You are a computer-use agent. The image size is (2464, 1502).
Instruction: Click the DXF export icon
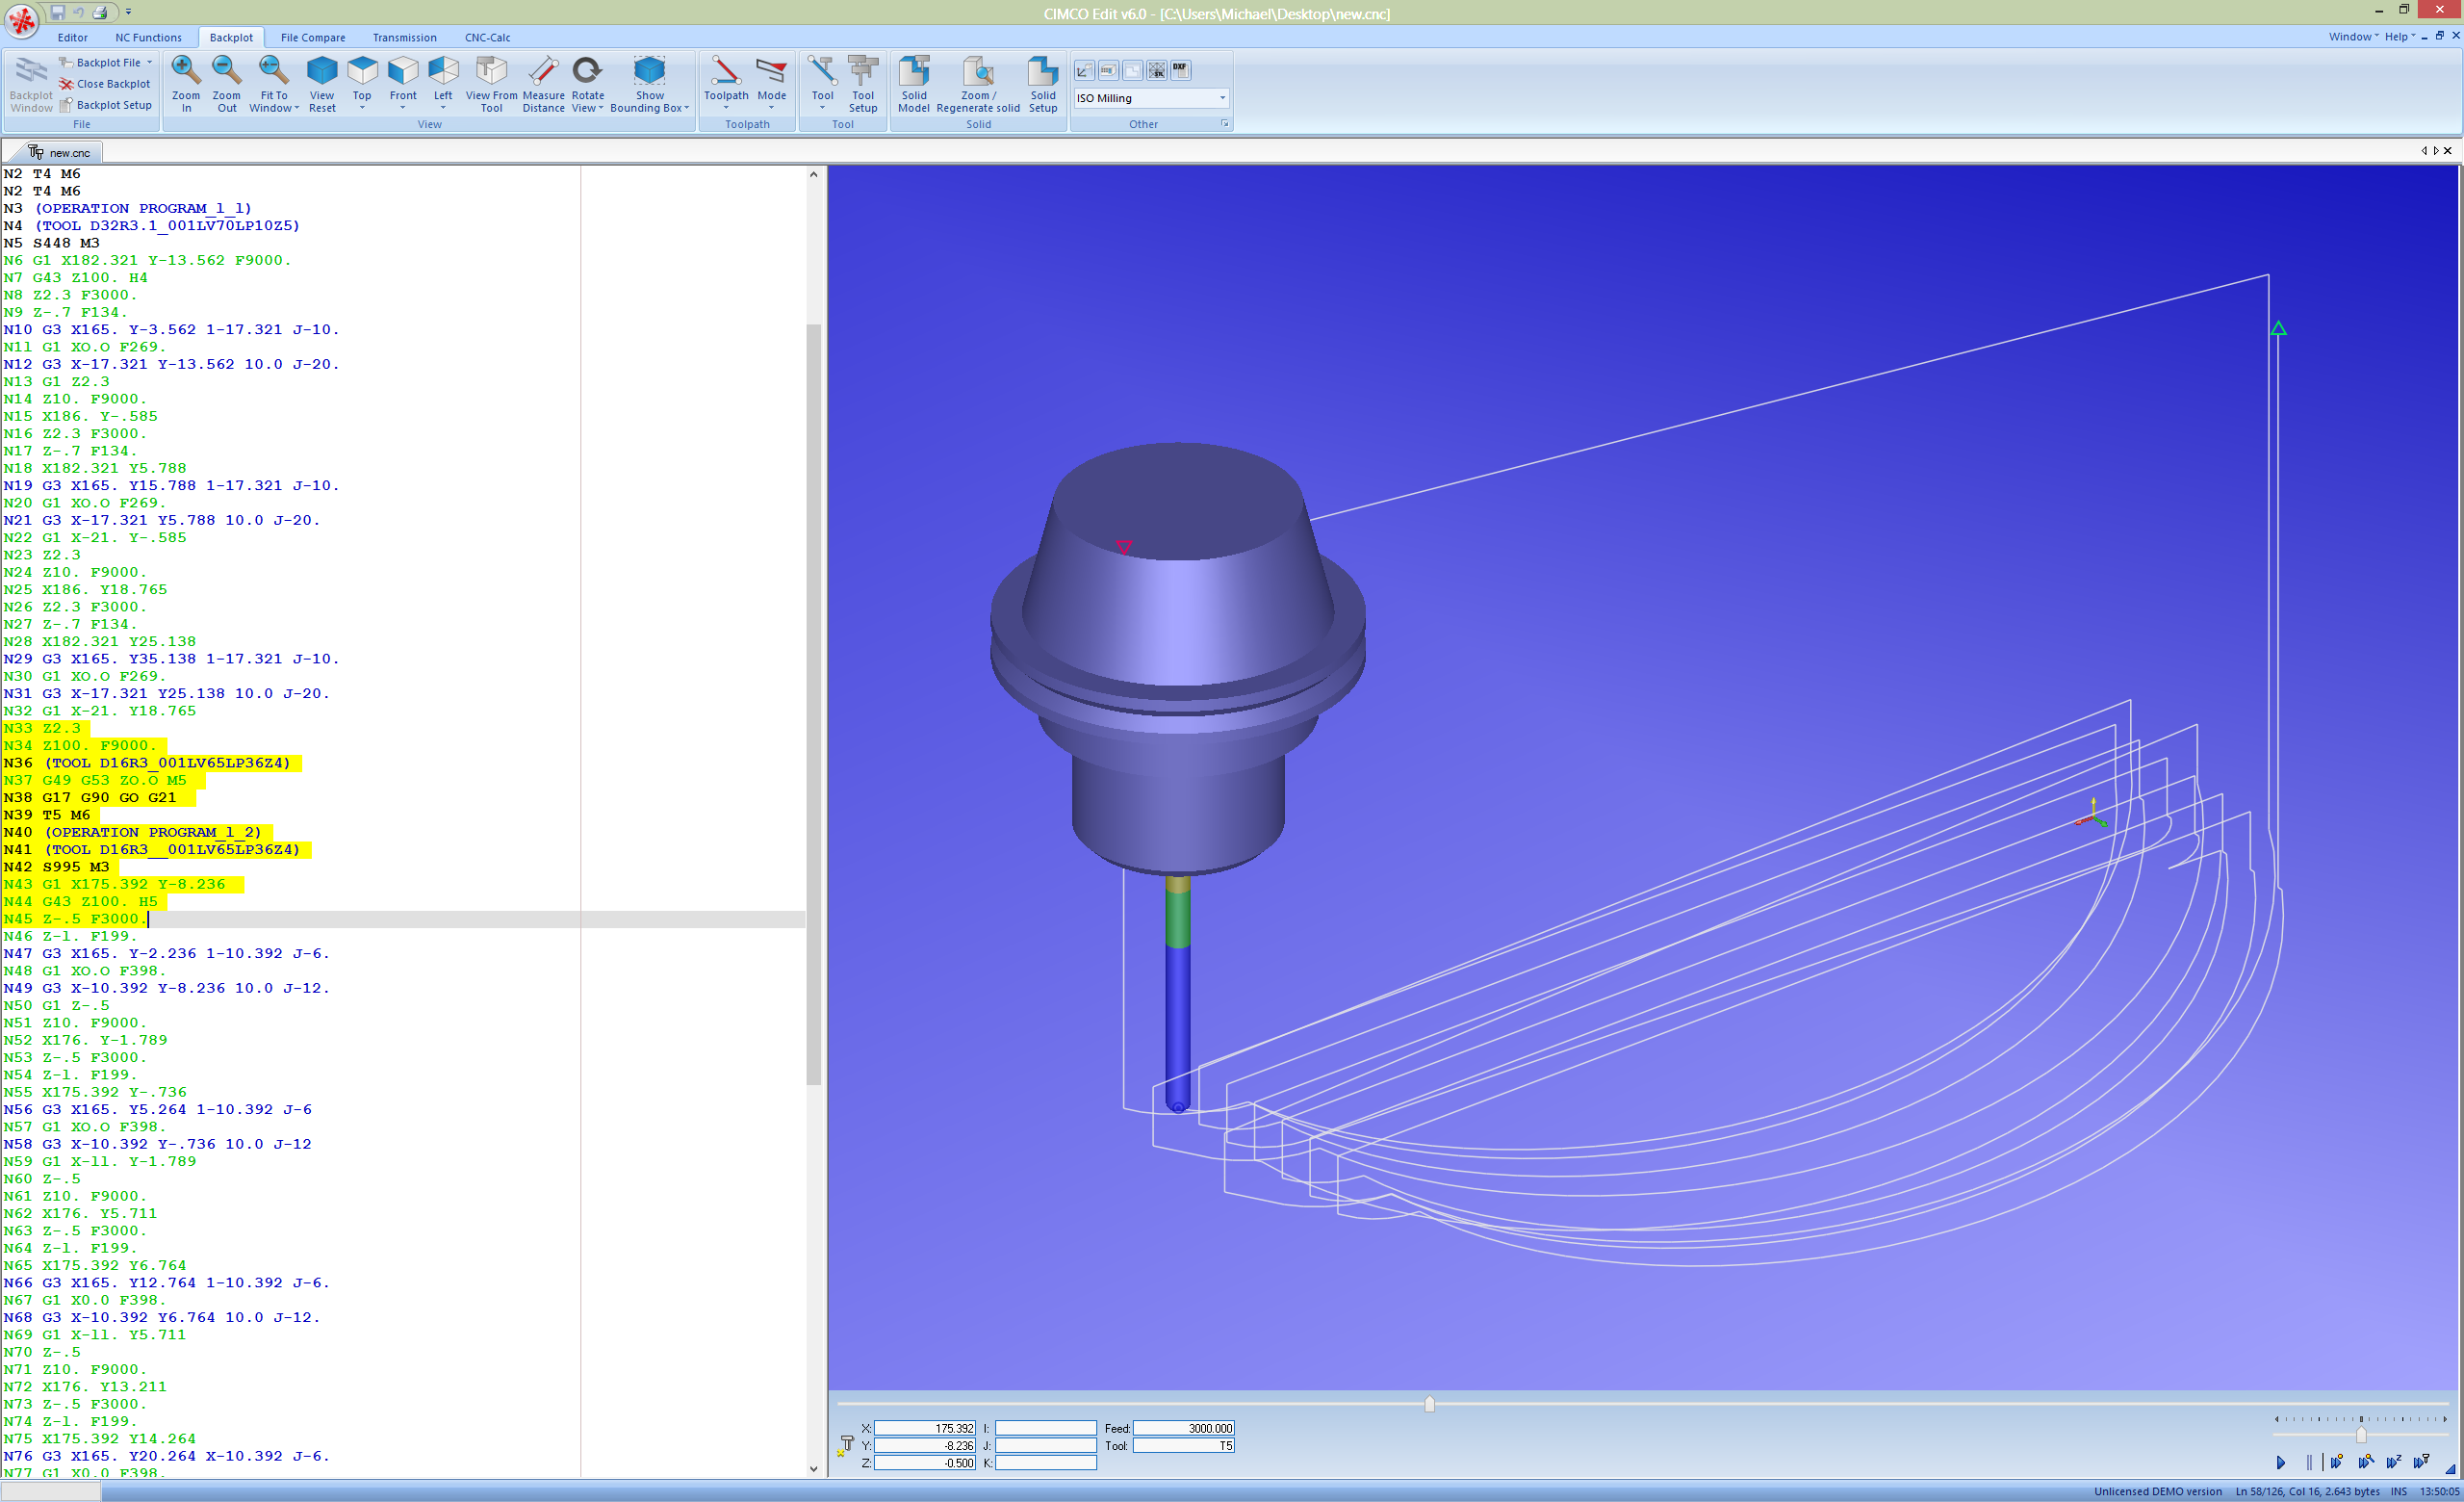click(1180, 70)
